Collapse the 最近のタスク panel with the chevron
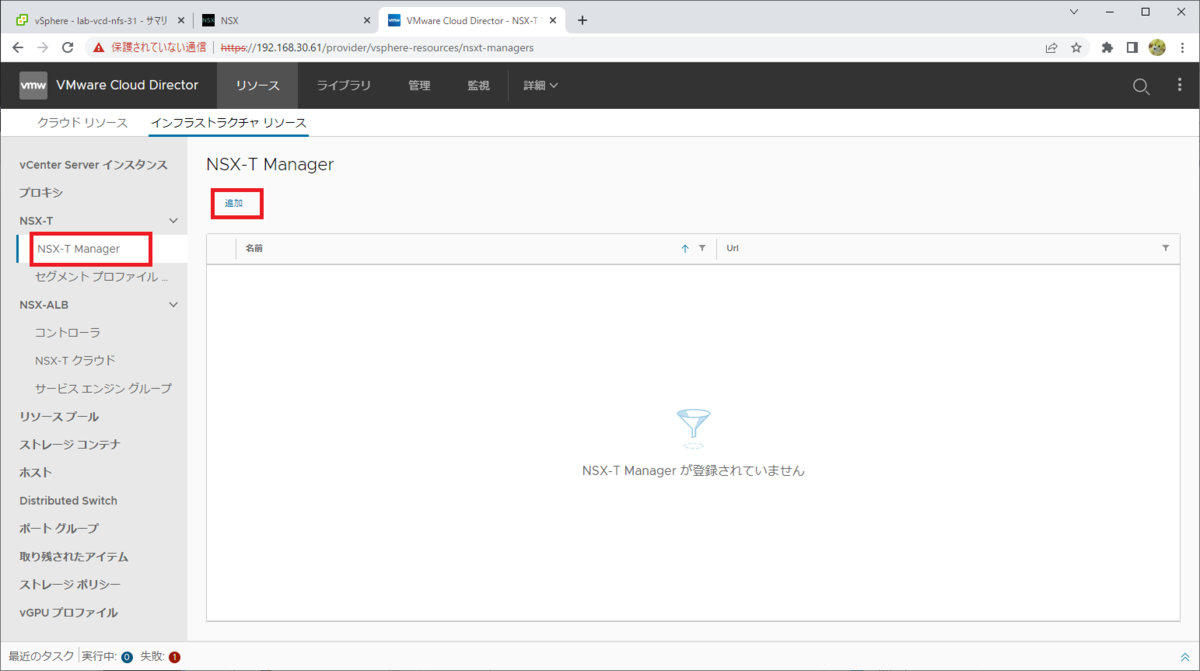Viewport: 1200px width, 671px height. point(1186,656)
